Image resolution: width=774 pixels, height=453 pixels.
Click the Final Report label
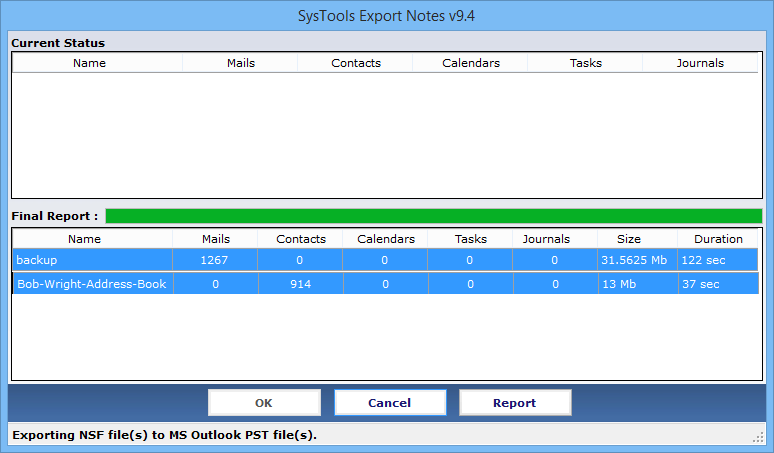pos(55,216)
